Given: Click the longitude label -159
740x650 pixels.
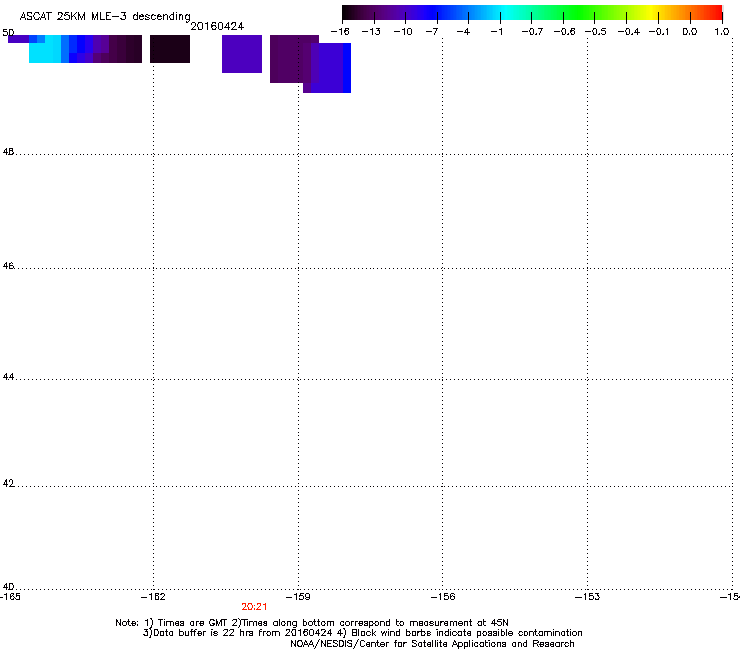Looking at the screenshot, I should coord(298,597).
